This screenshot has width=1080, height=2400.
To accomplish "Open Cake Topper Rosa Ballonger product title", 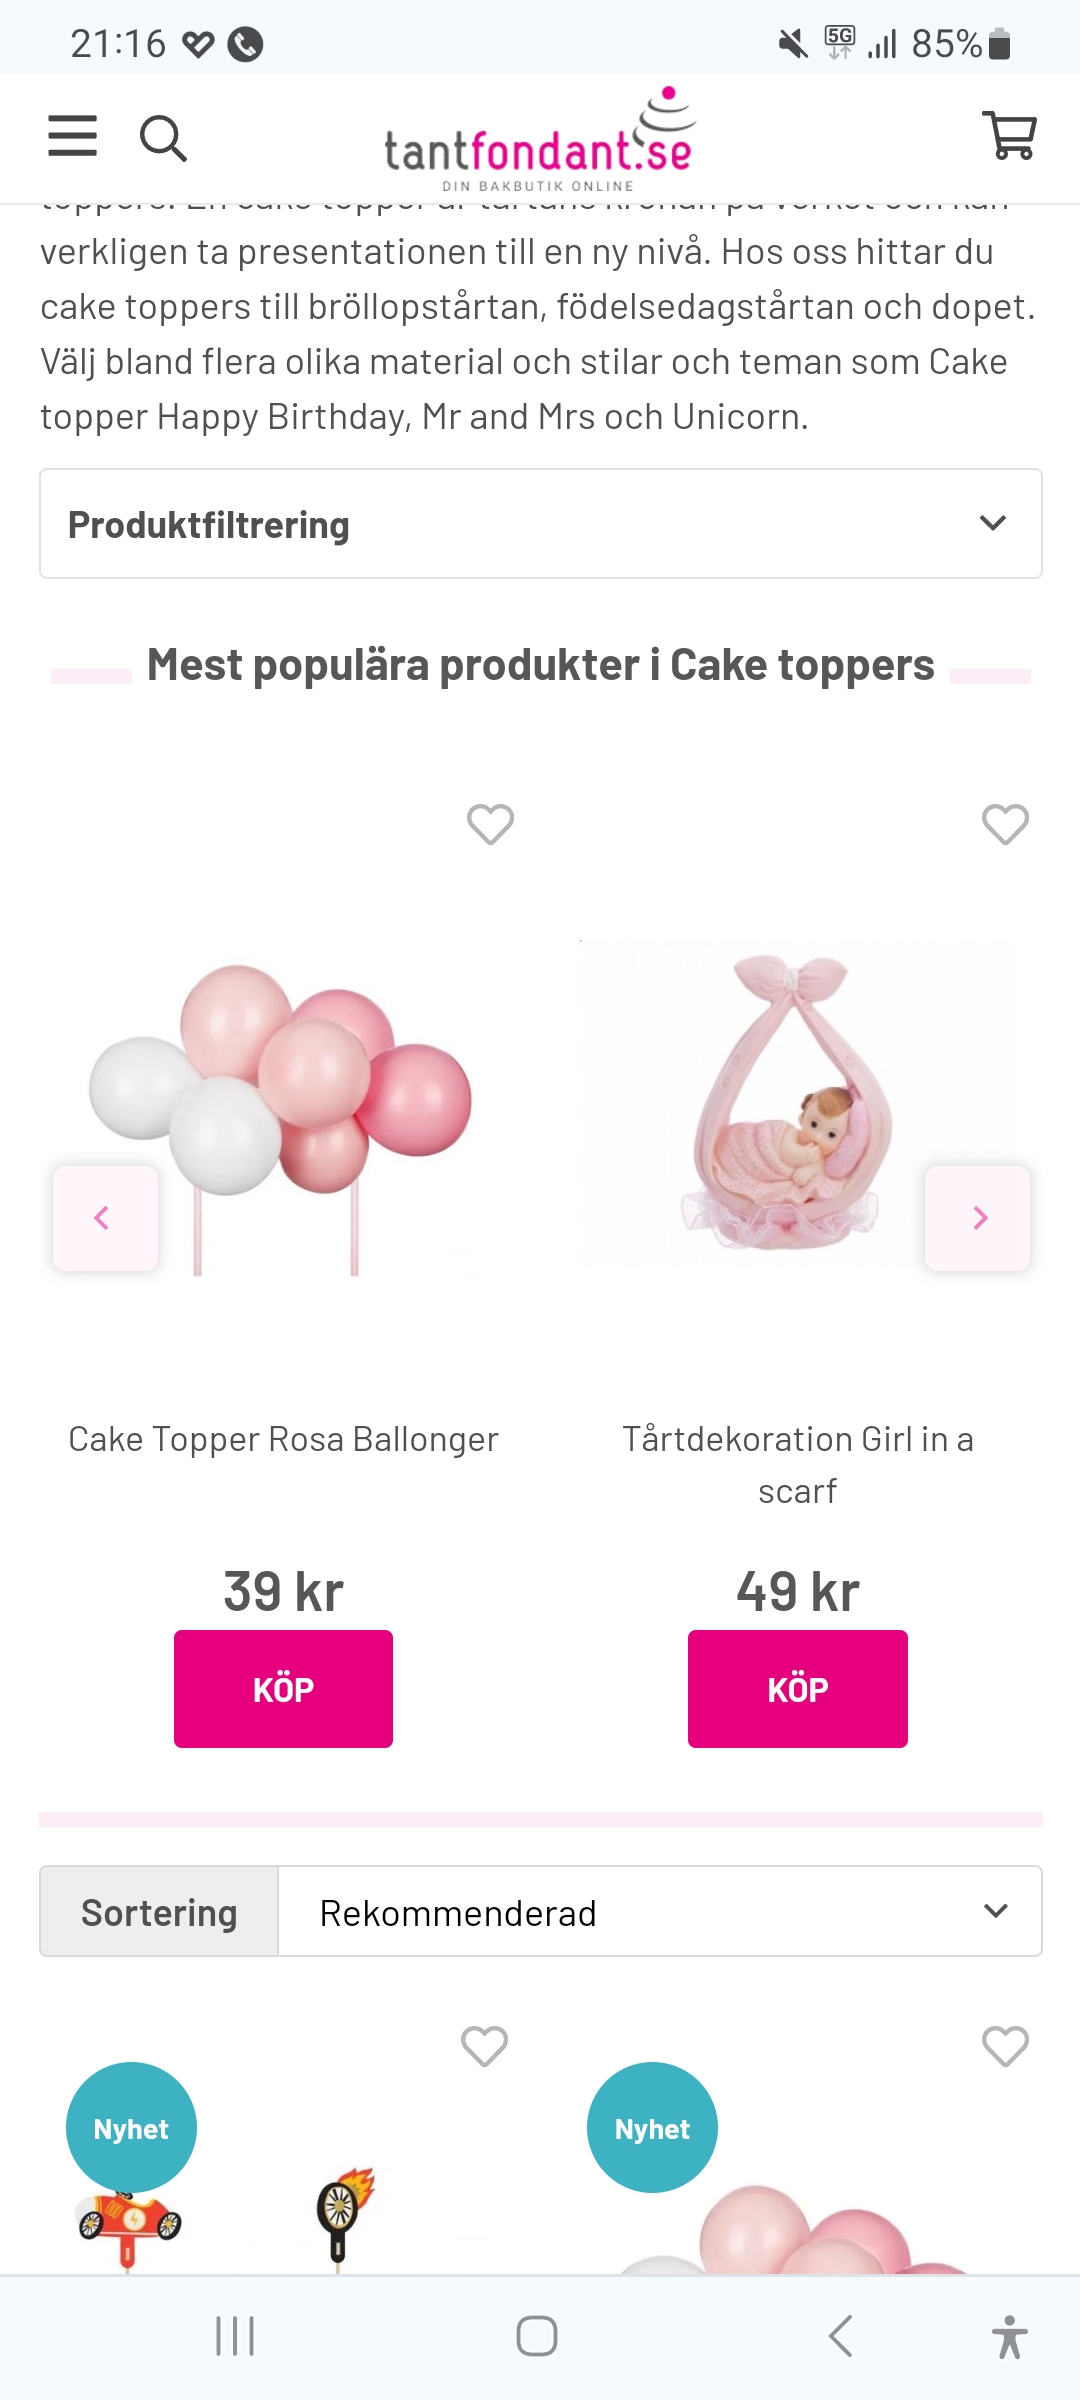I will [x=283, y=1439].
